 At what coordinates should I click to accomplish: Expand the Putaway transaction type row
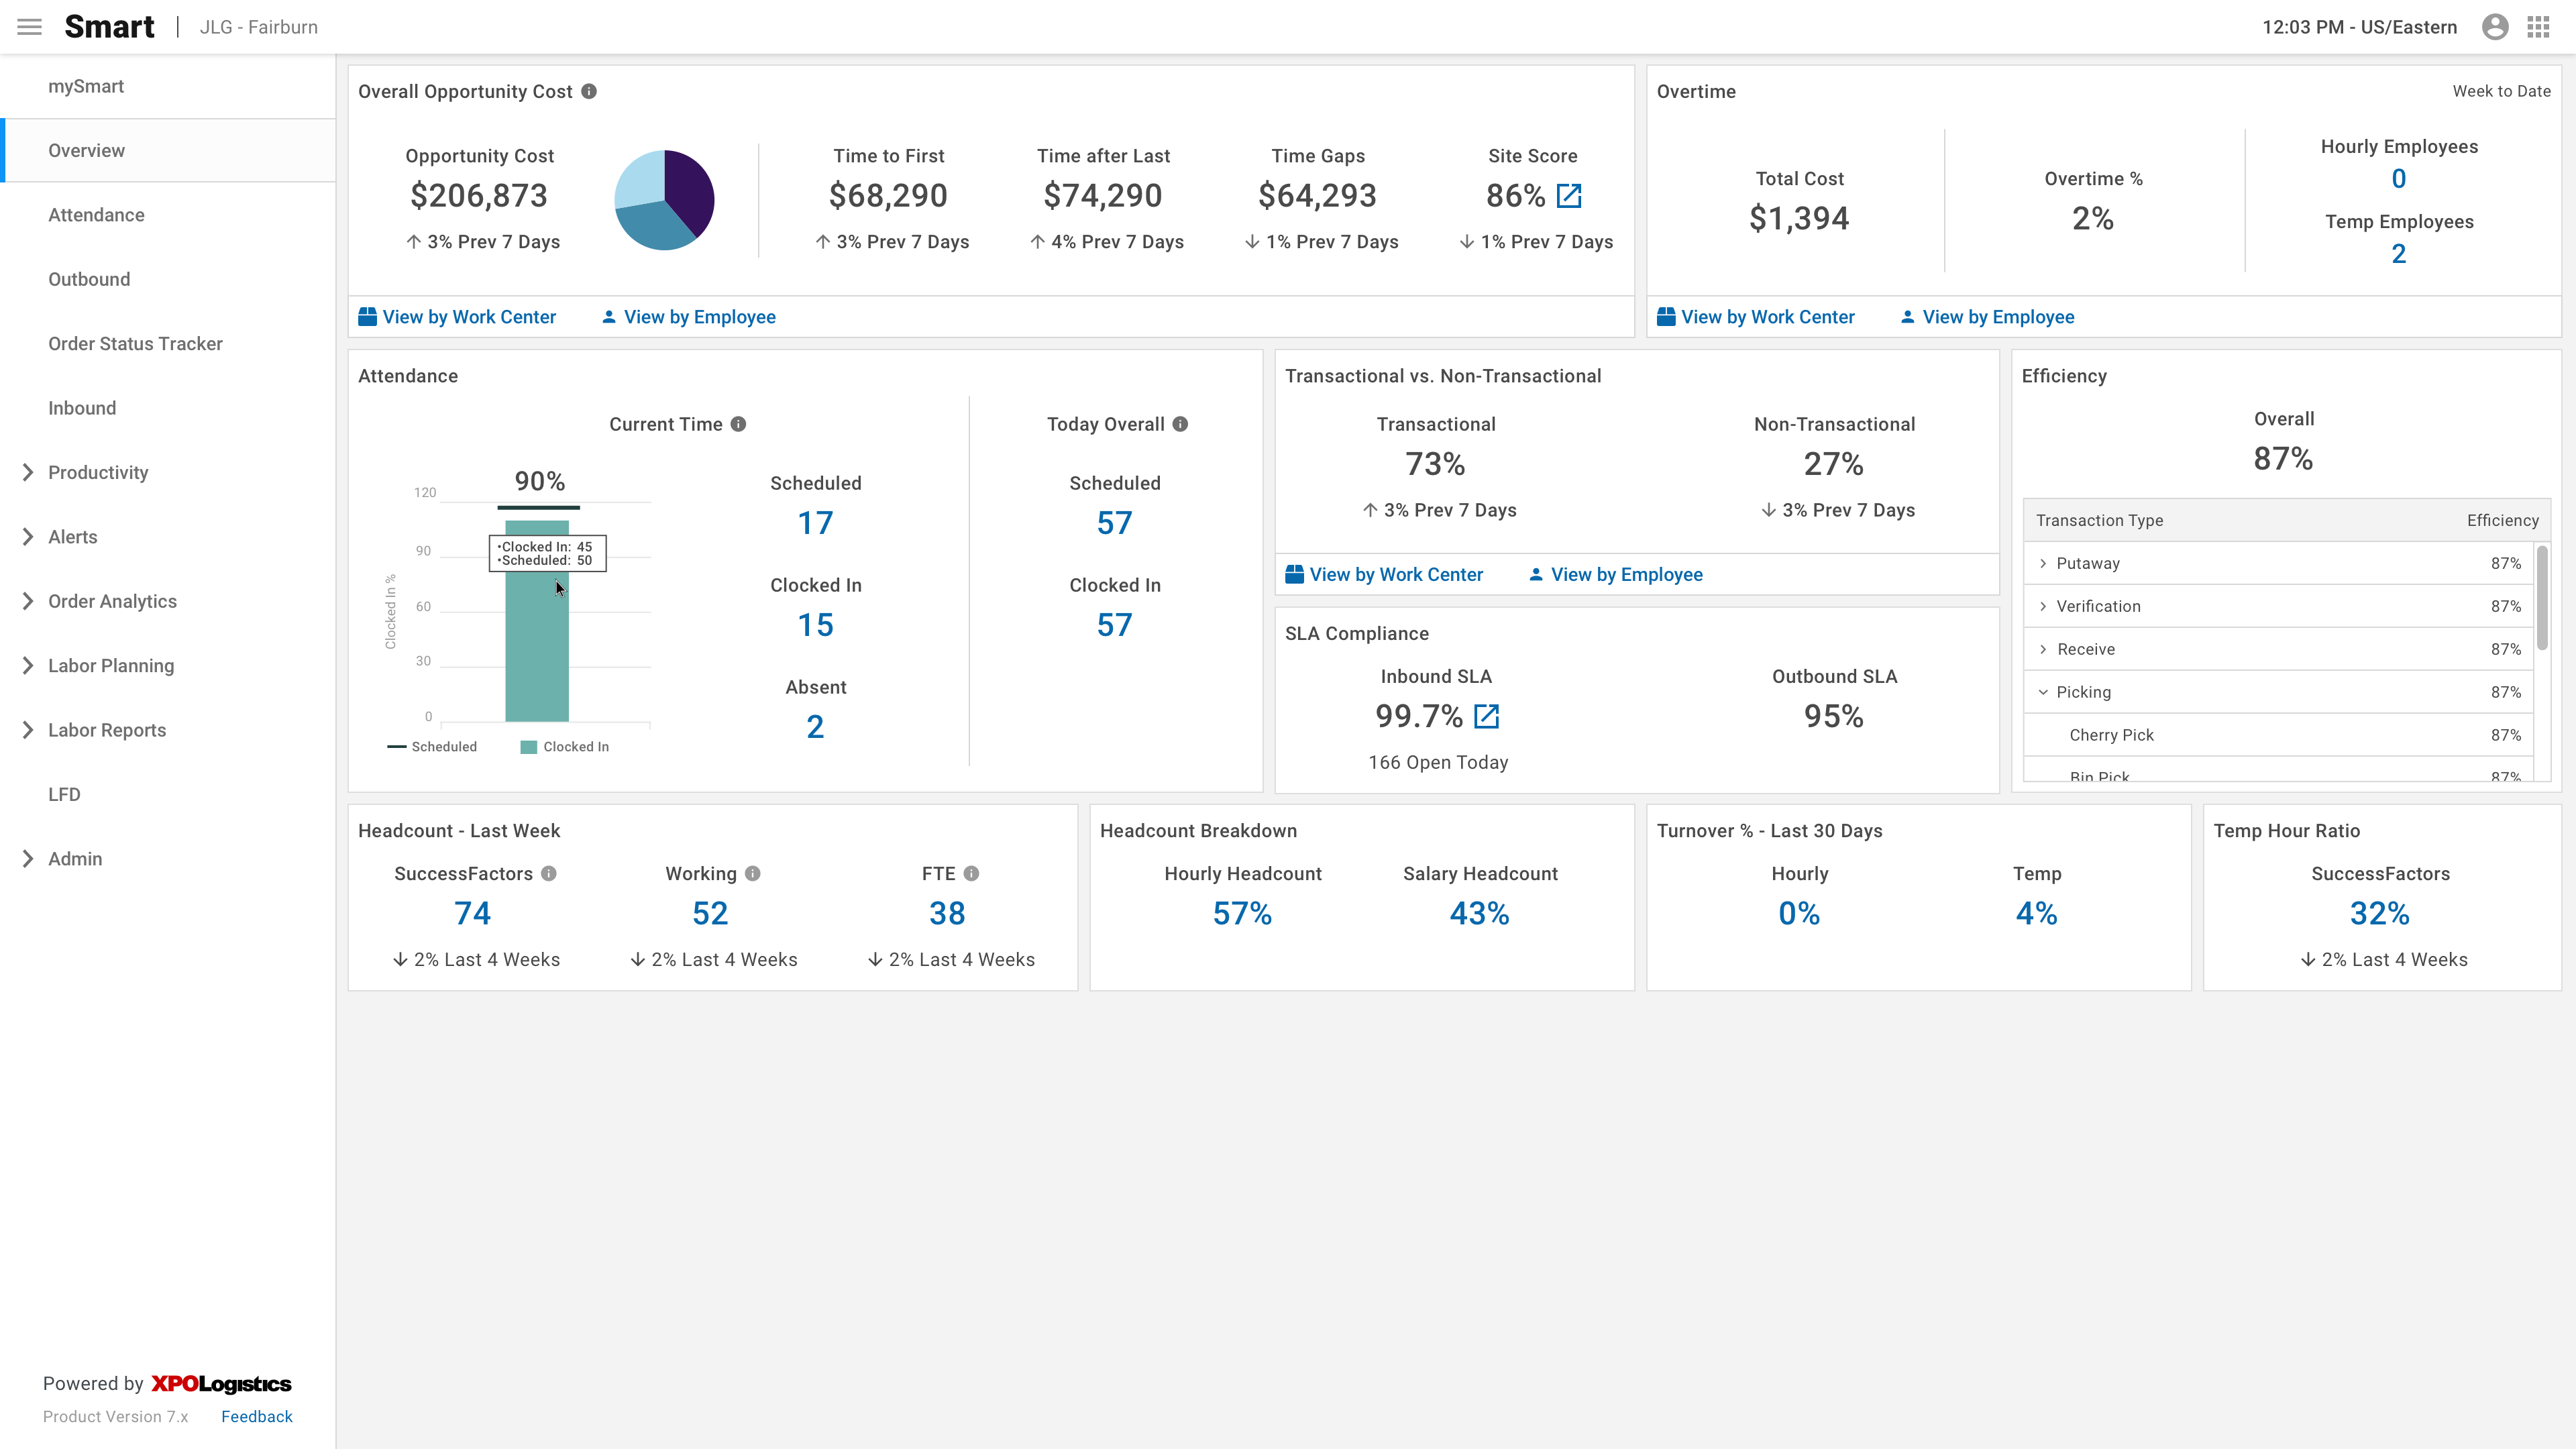tap(2043, 563)
